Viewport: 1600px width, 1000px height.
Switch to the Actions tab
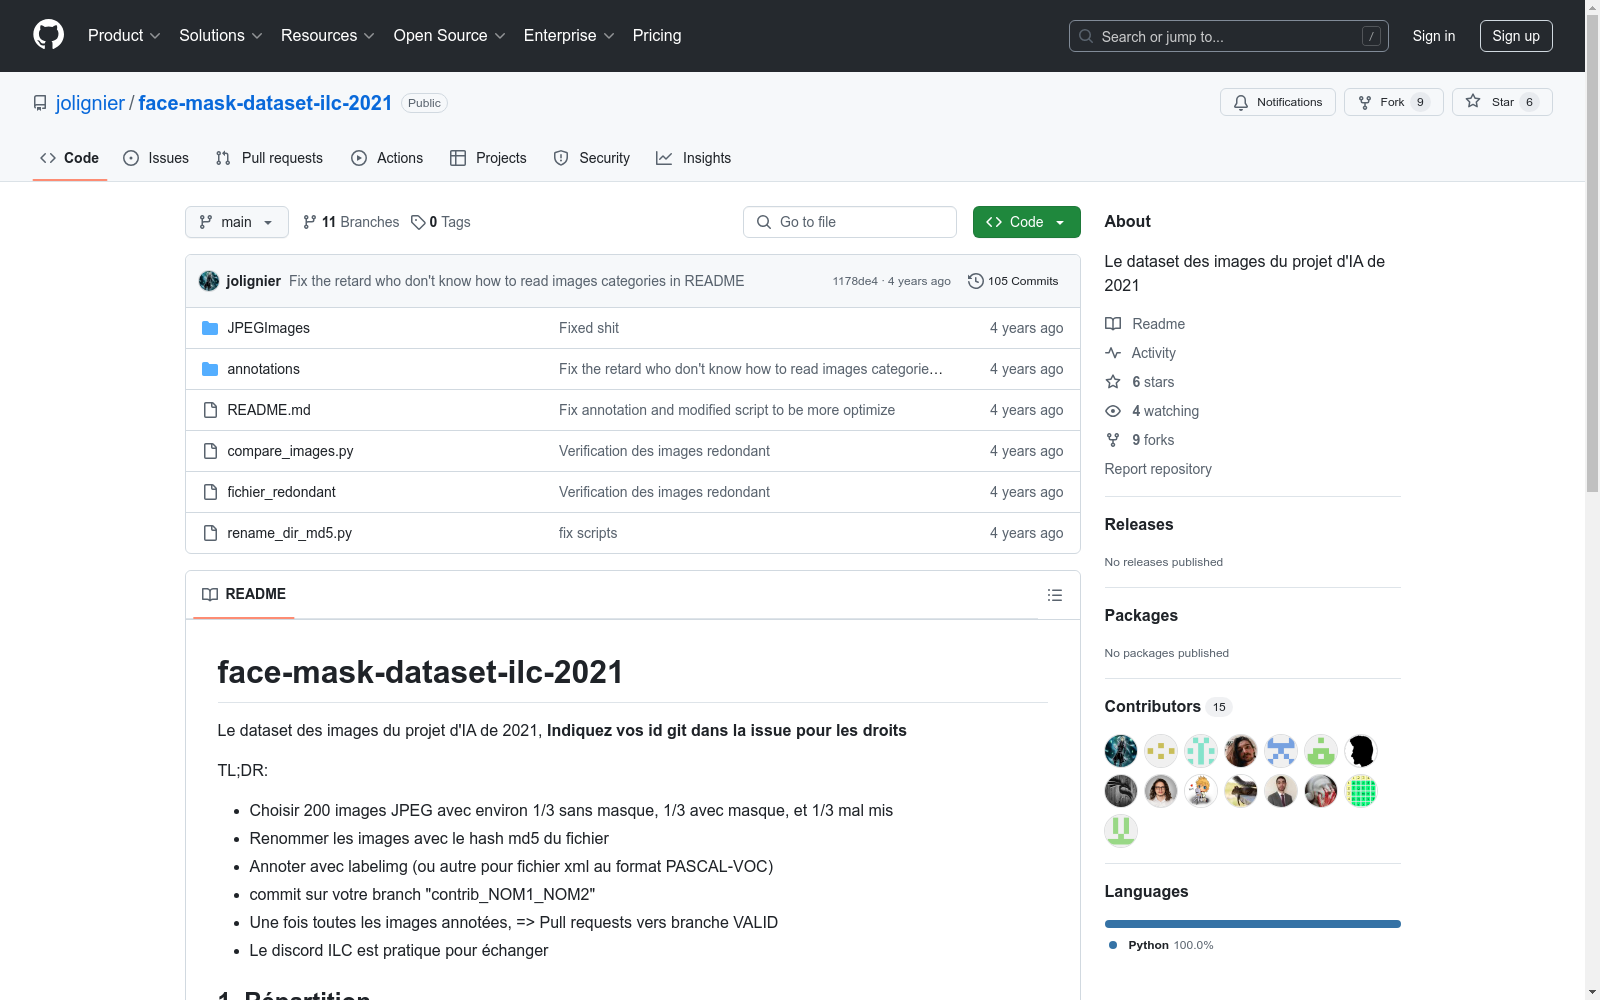tap(387, 158)
